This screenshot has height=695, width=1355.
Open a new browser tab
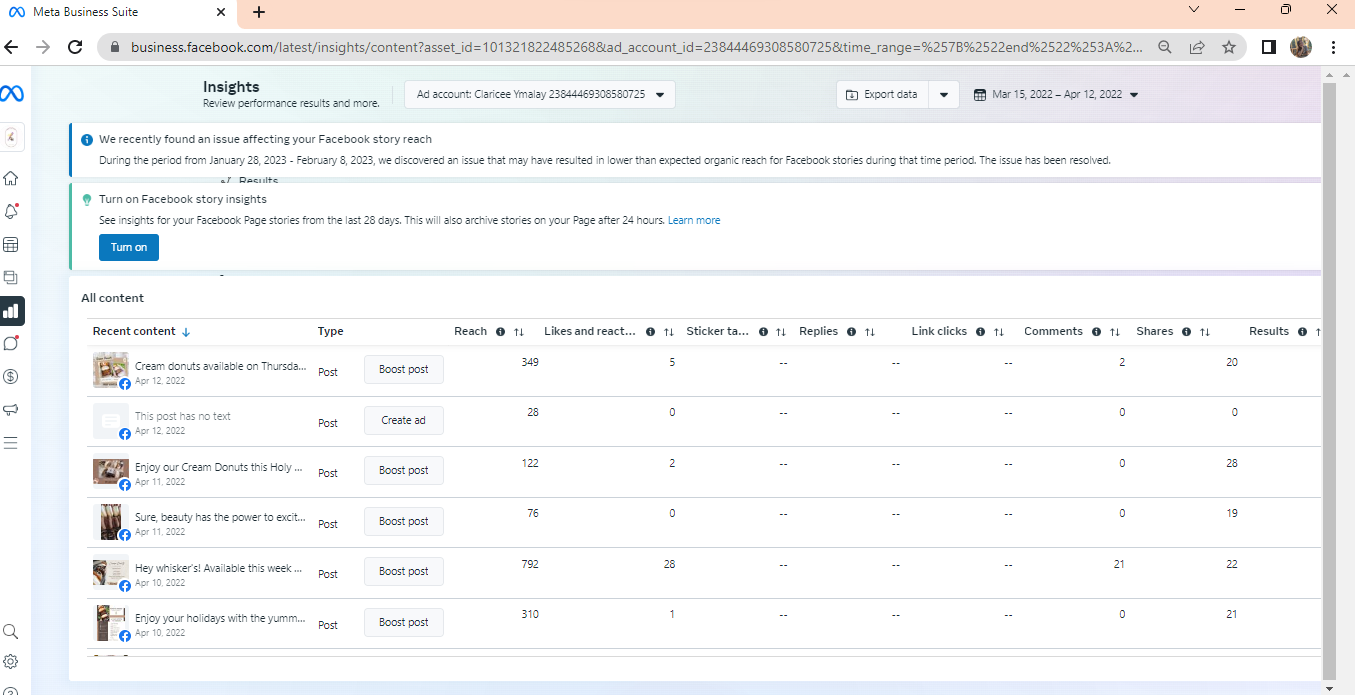point(259,12)
